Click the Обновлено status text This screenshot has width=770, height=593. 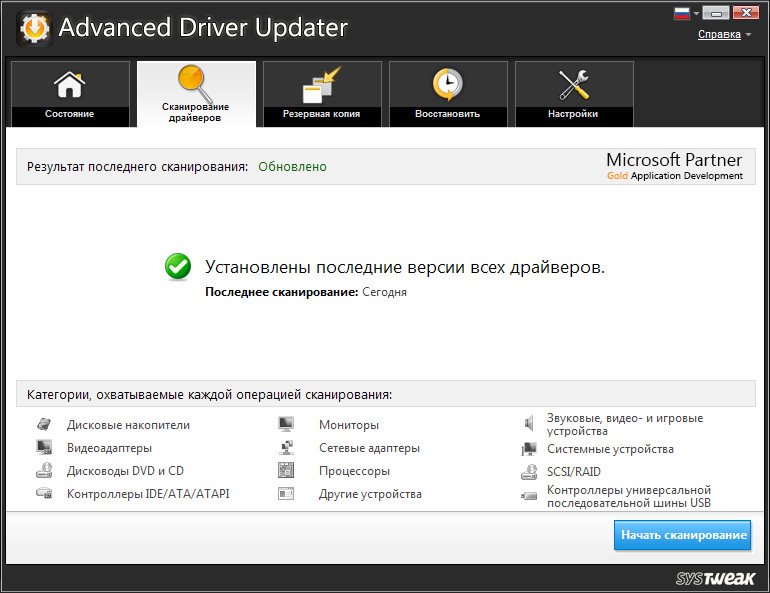tap(292, 167)
